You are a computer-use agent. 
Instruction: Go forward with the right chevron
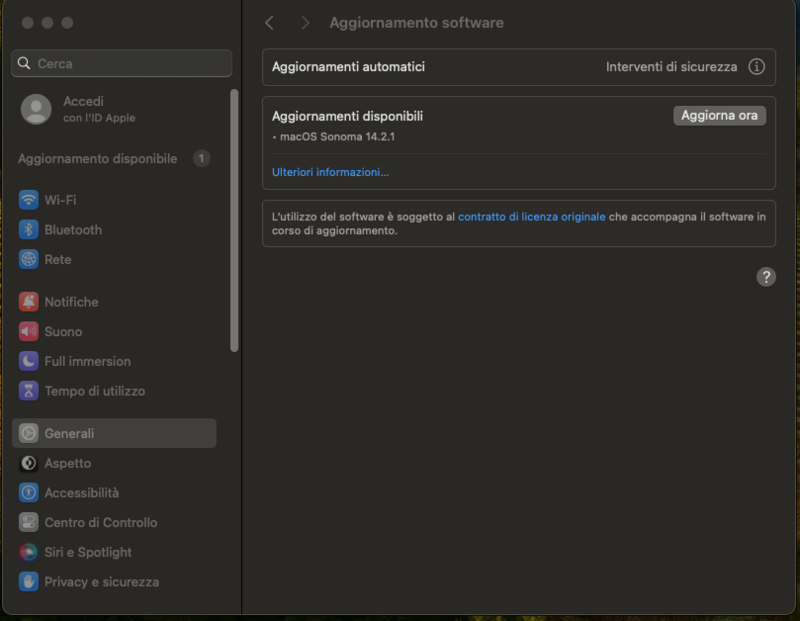(305, 23)
